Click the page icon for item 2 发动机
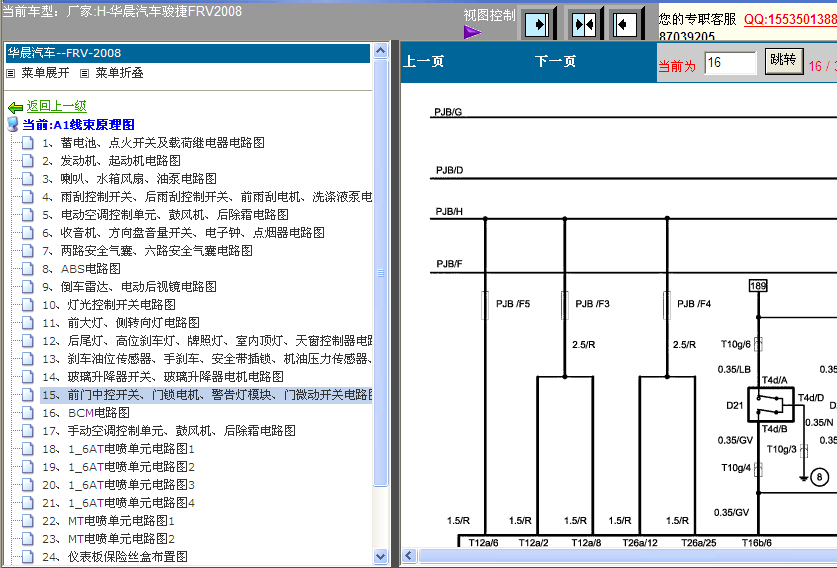 pyautogui.click(x=28, y=161)
